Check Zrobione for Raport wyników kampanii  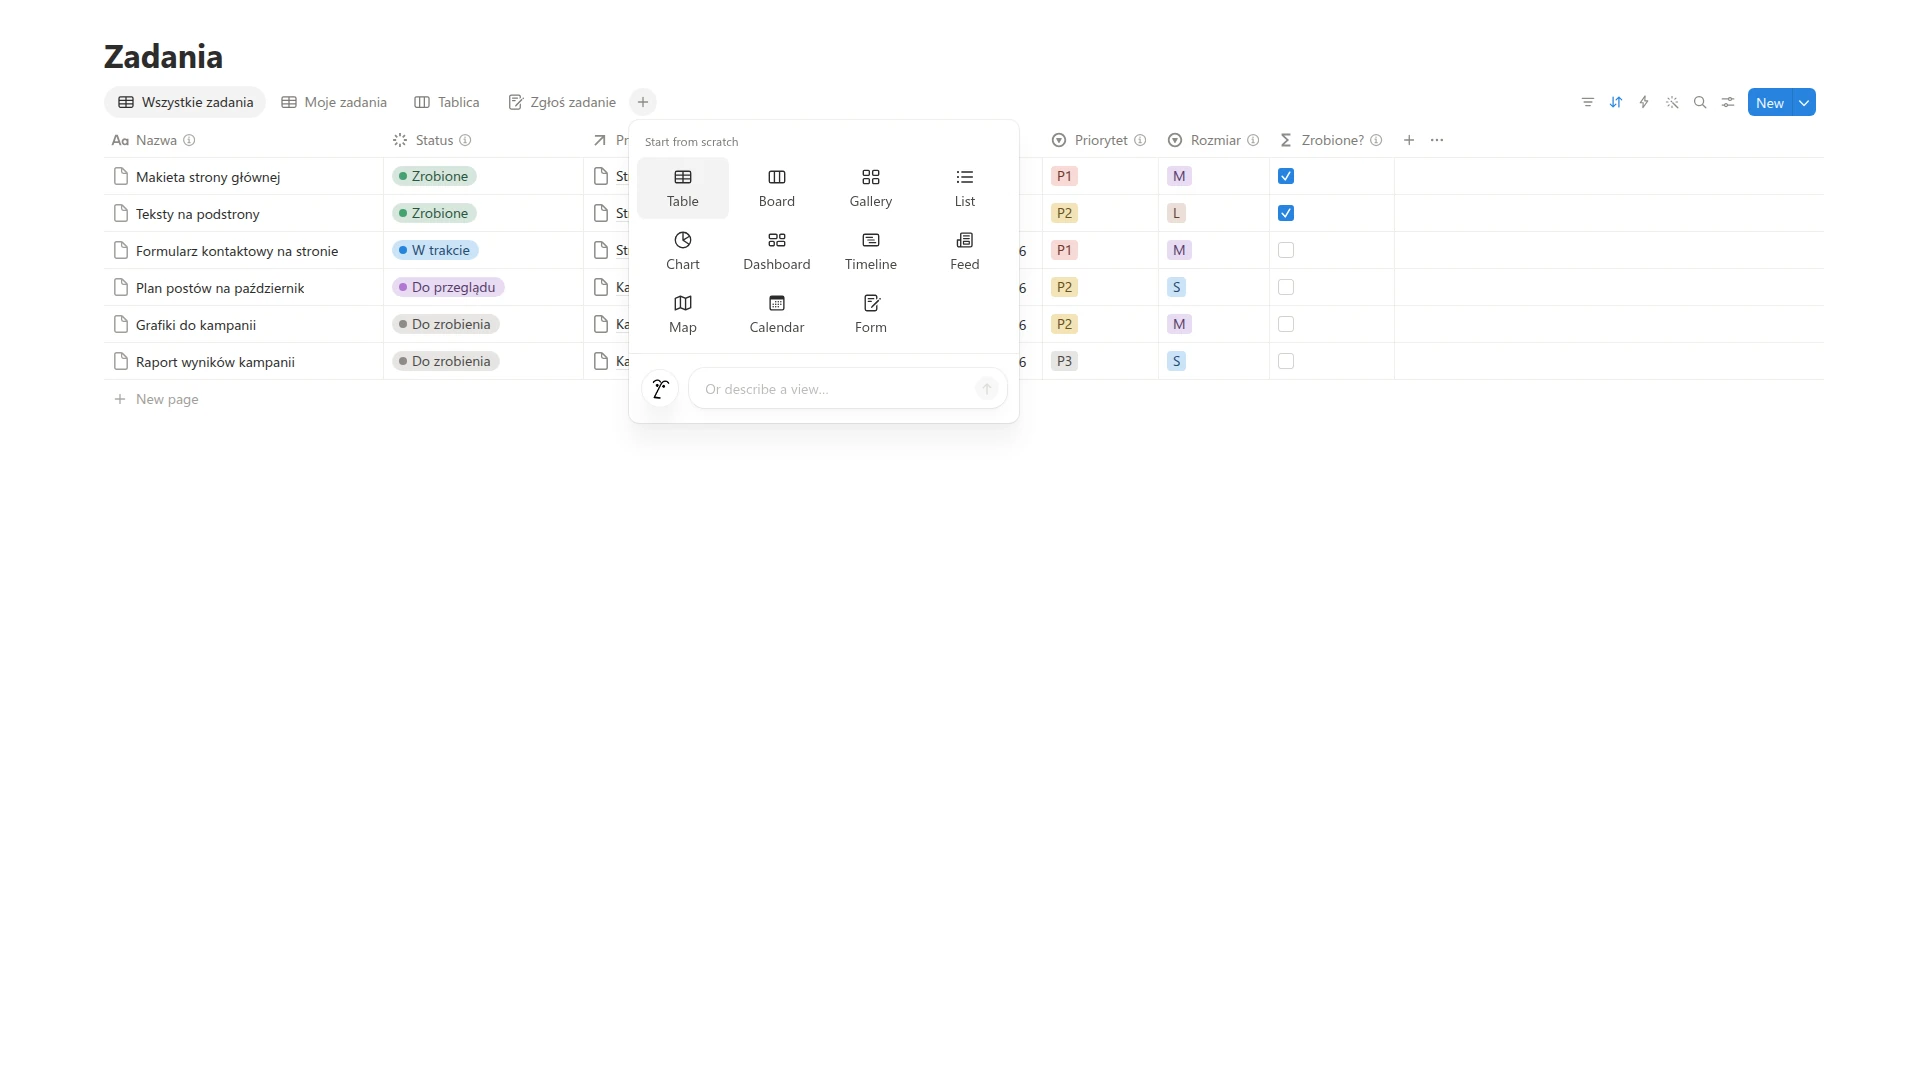[1286, 361]
